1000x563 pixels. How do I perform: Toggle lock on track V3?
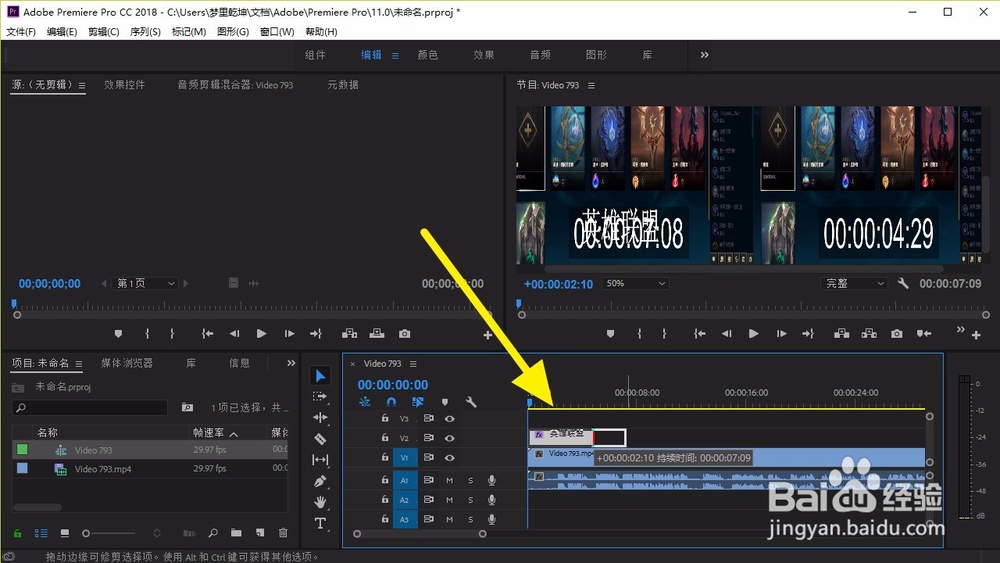tap(385, 418)
